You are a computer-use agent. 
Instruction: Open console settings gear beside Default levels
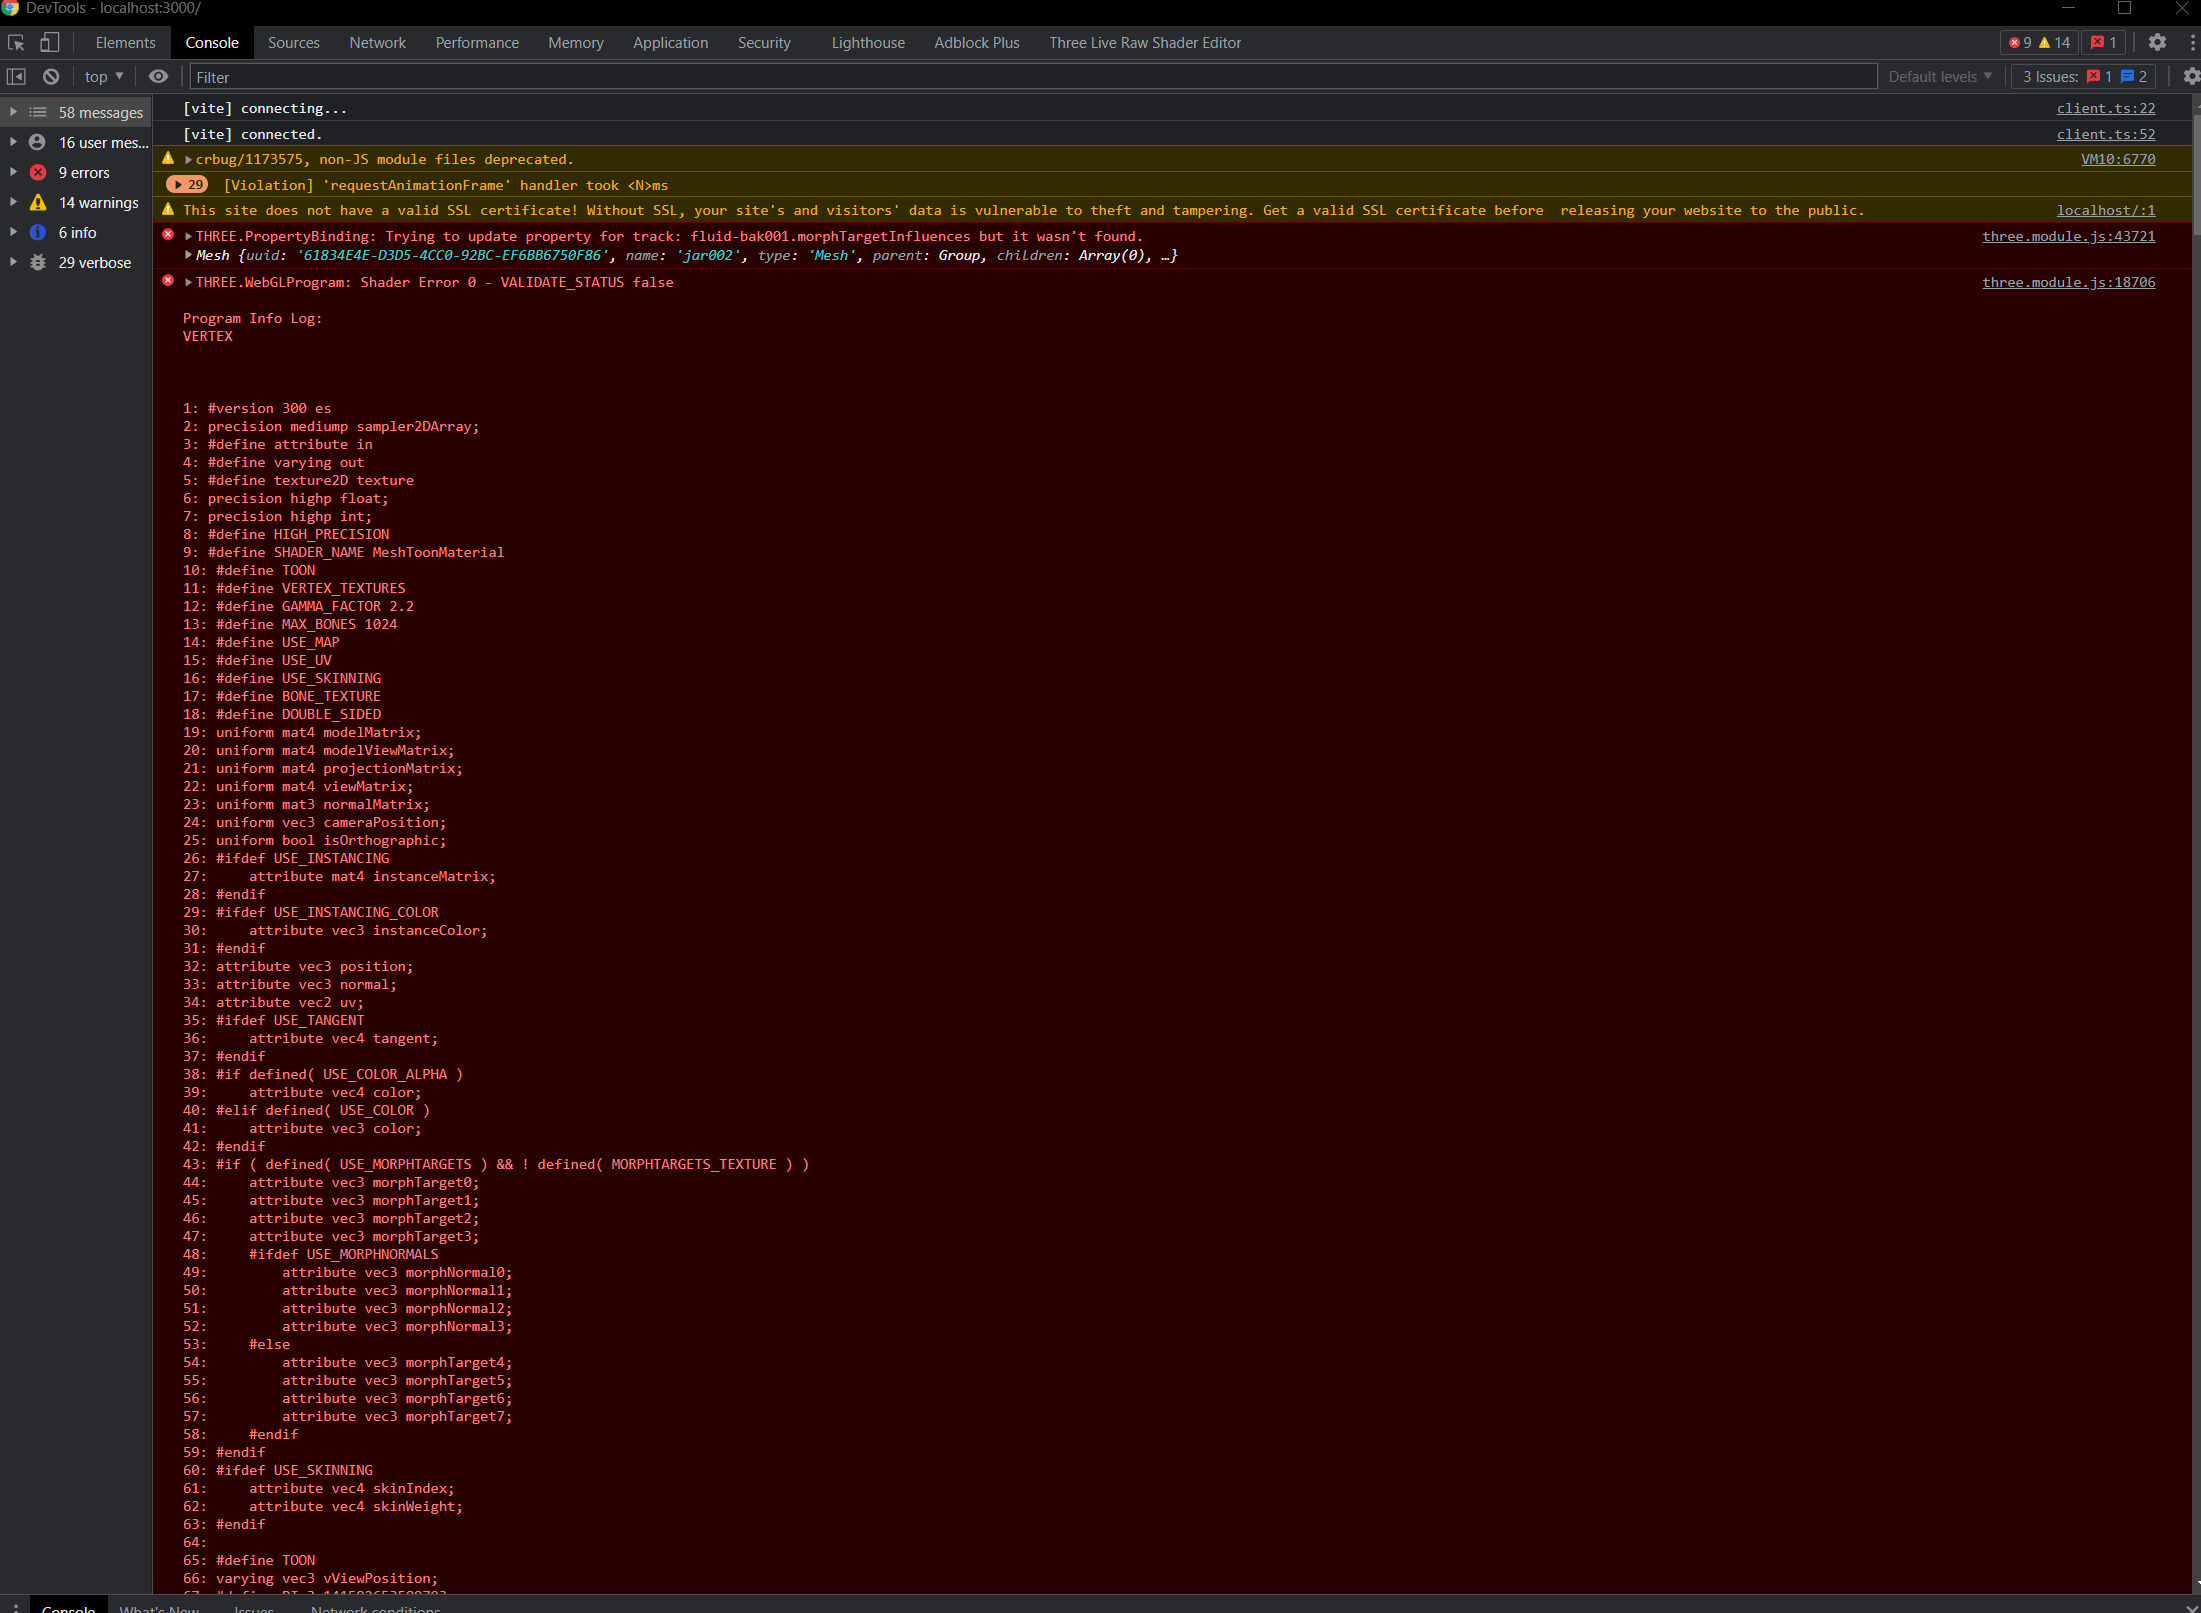point(2190,76)
